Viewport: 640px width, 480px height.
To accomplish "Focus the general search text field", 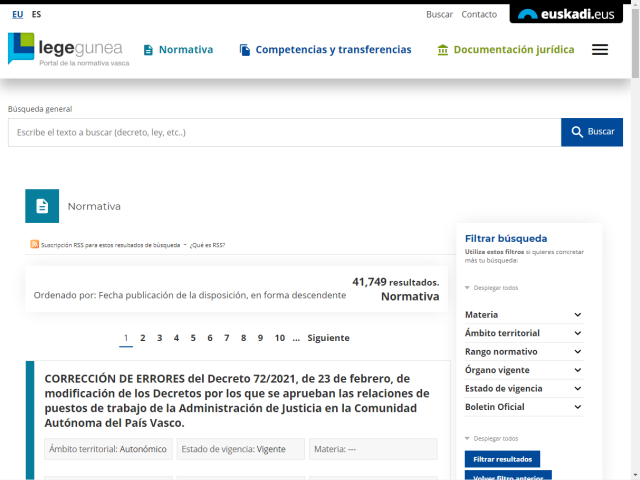I will click(284, 133).
